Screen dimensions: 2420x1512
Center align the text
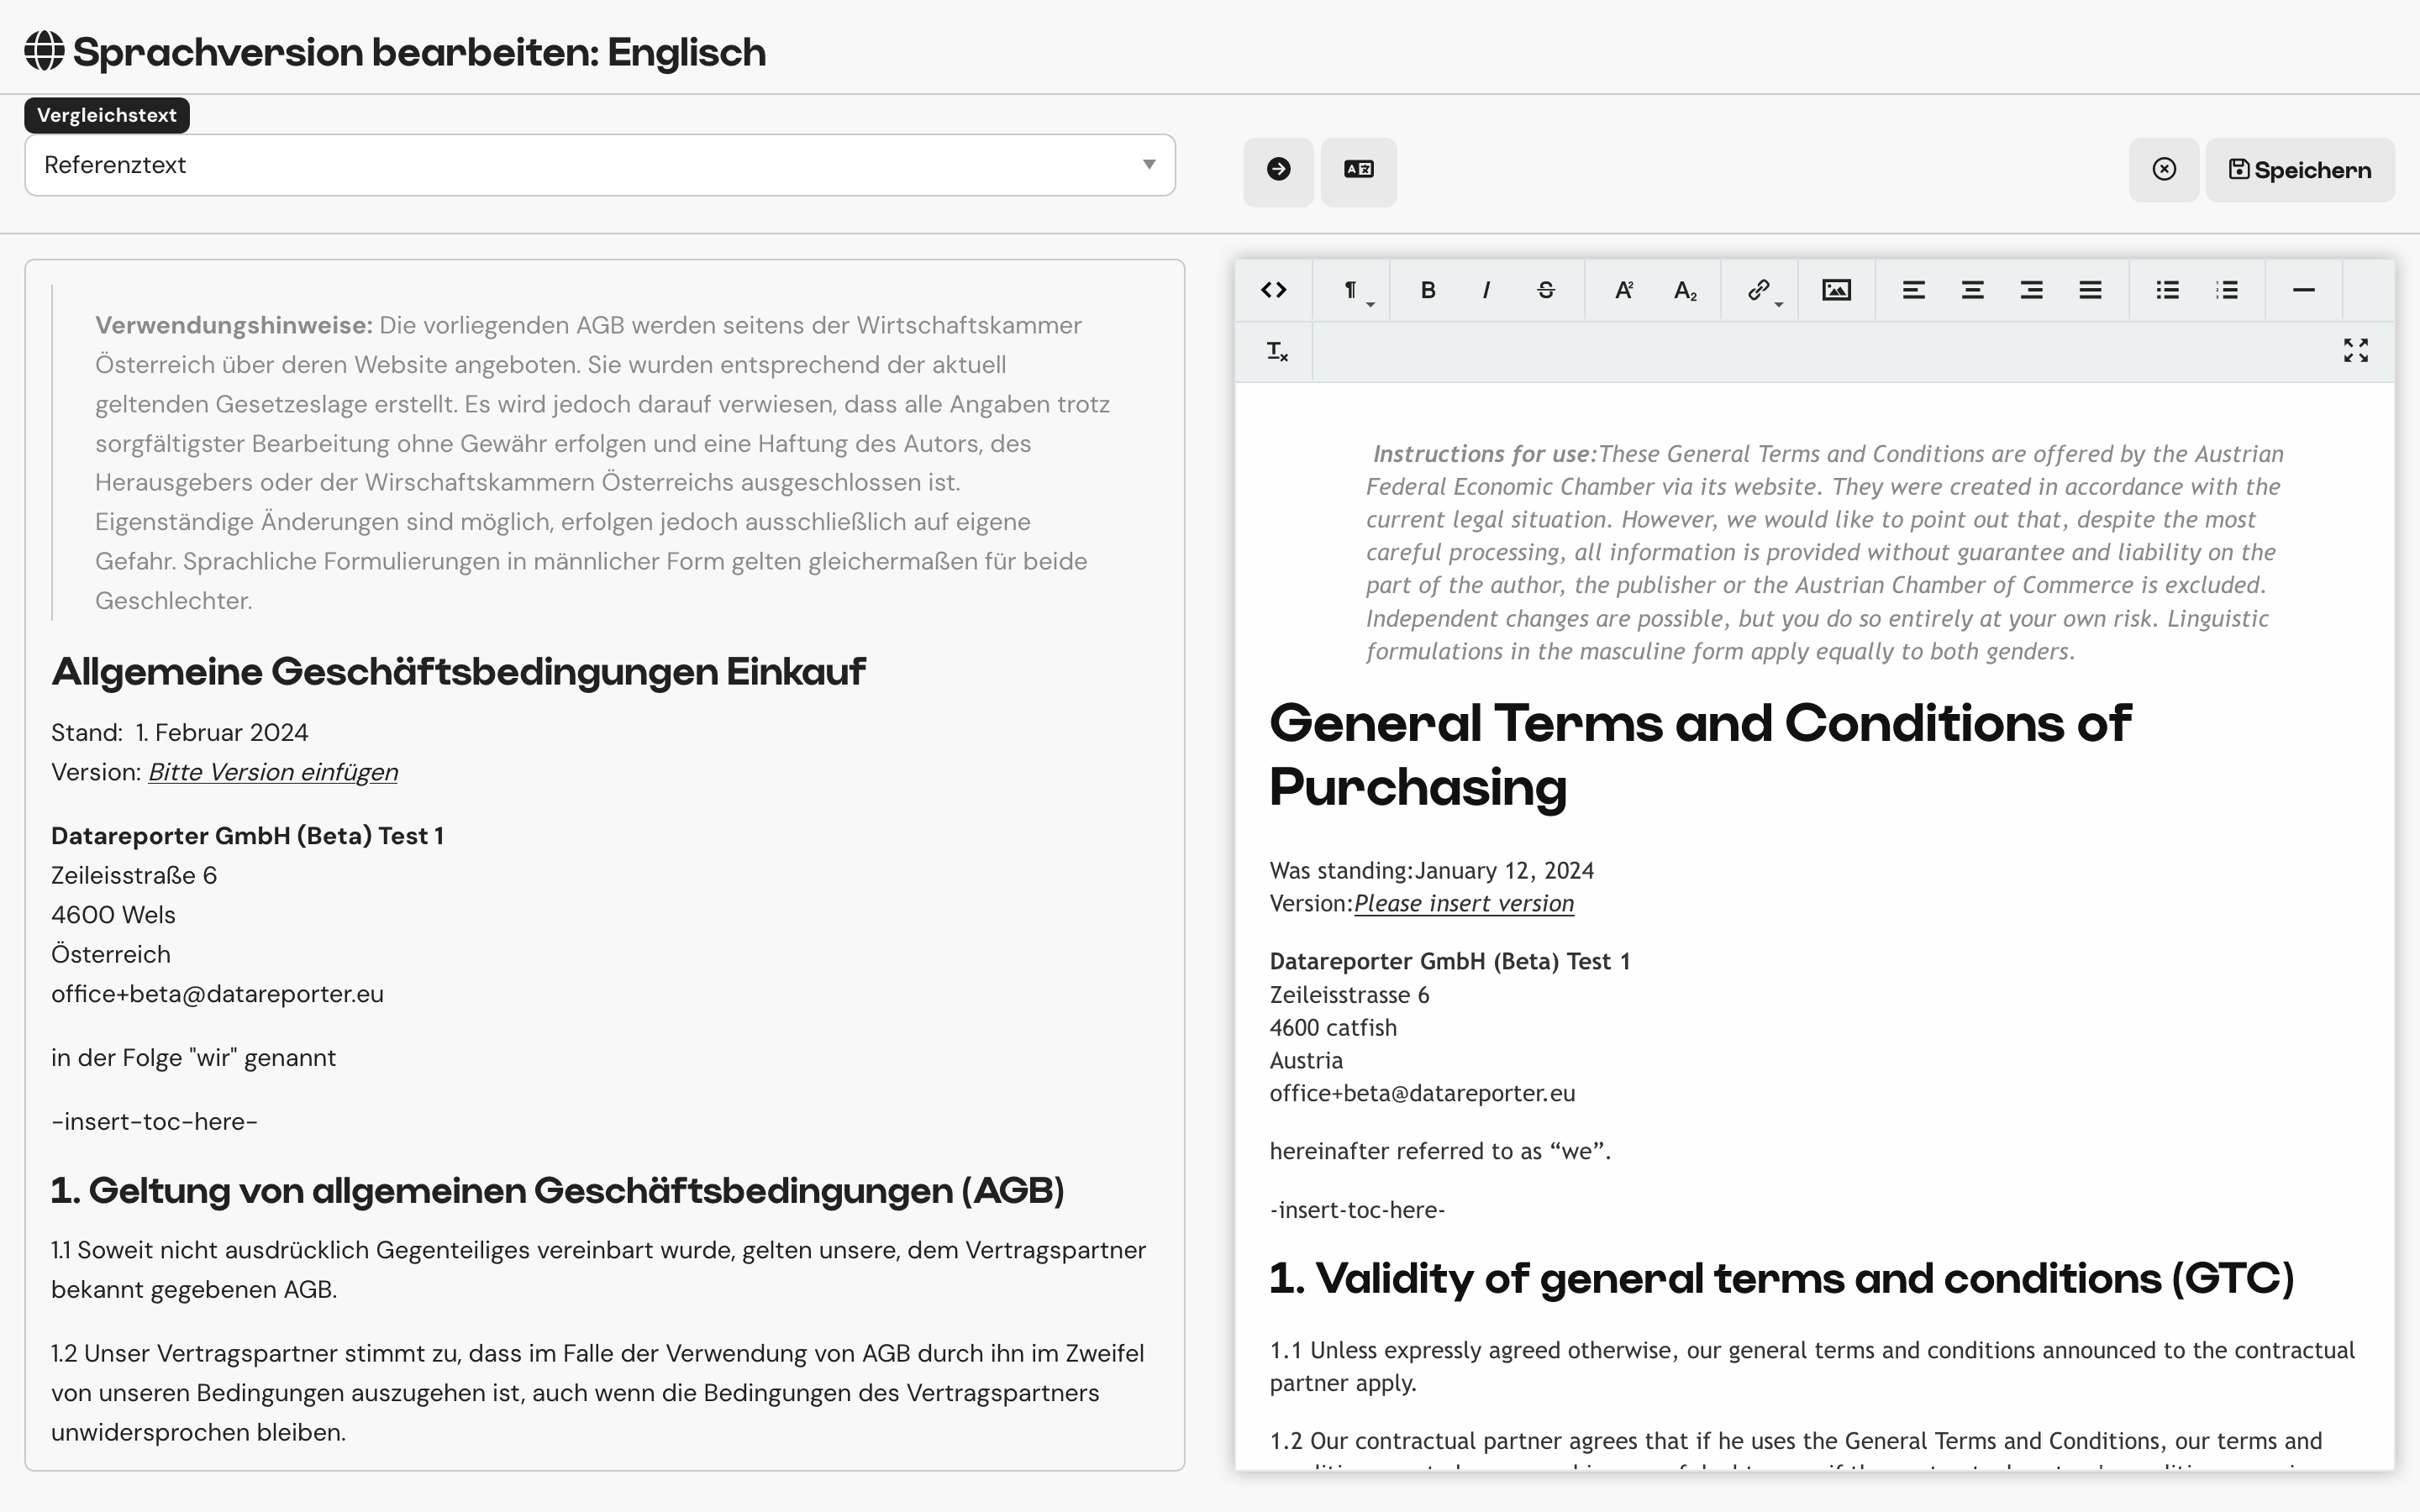(x=1972, y=290)
